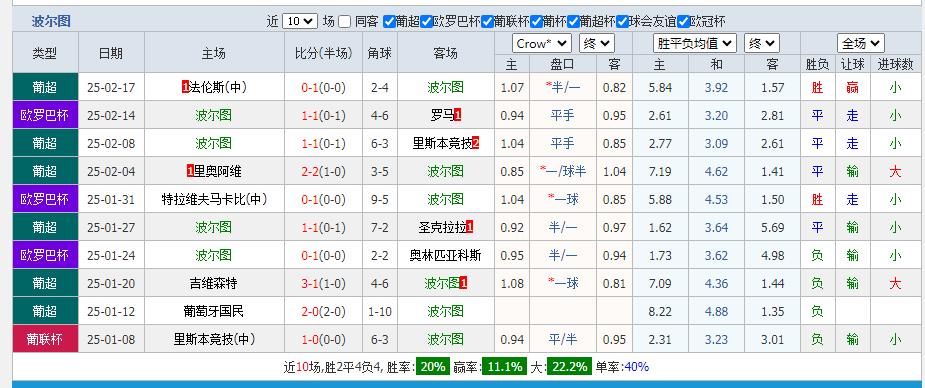925x388 pixels.
Task: Click handicap *一/球半 cell
Action: click(x=563, y=172)
